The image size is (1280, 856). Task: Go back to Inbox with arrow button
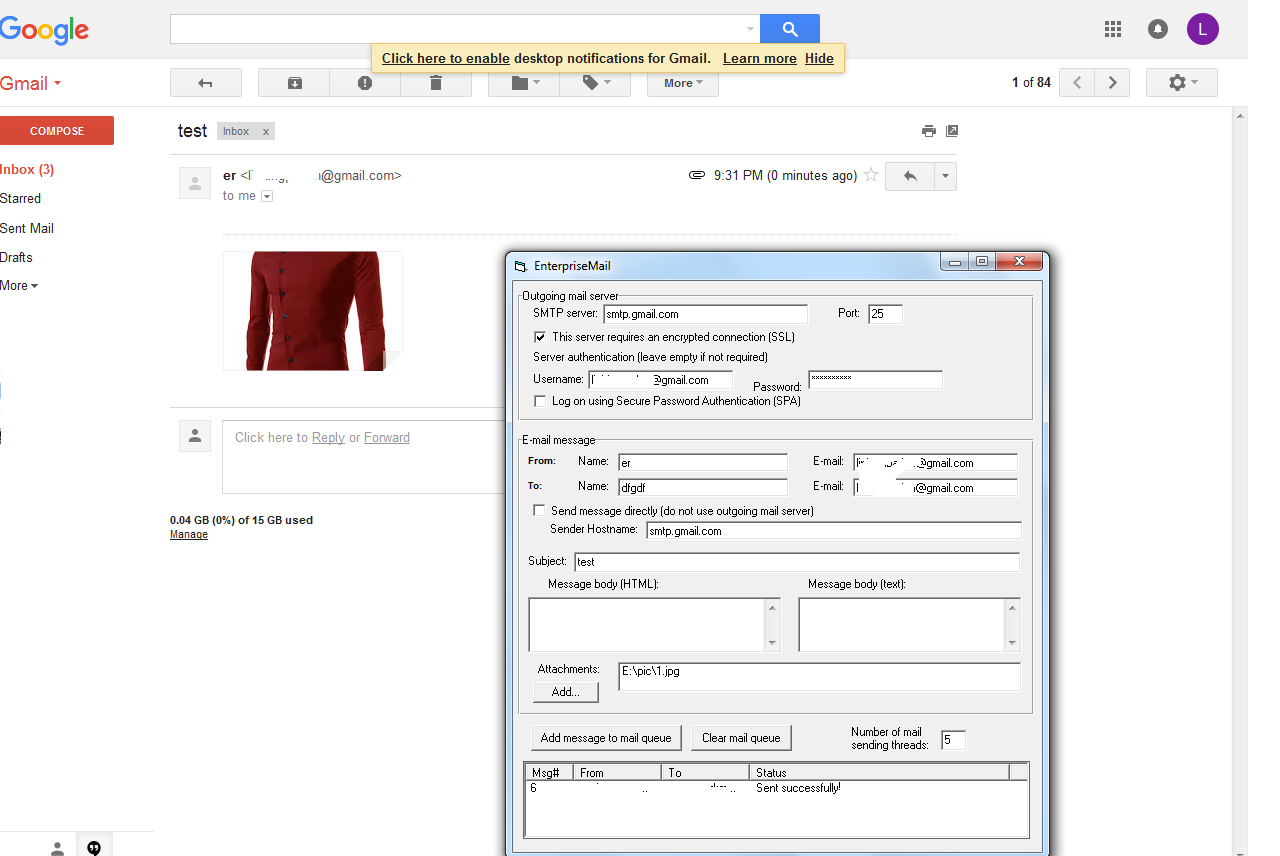pos(206,83)
